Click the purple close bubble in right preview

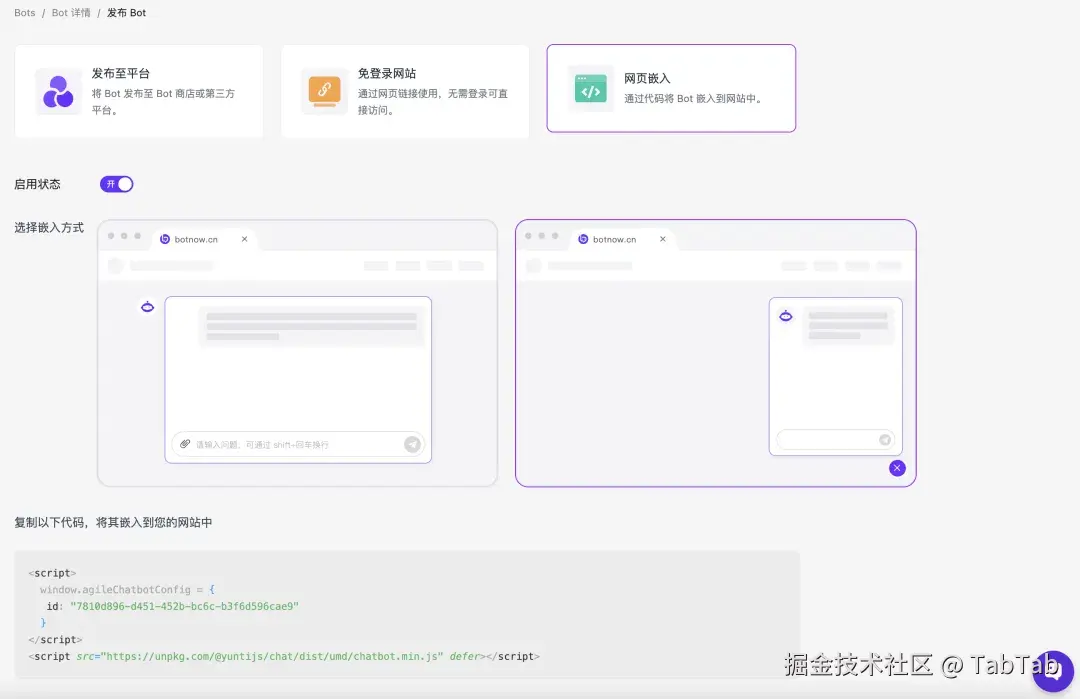tap(897, 468)
